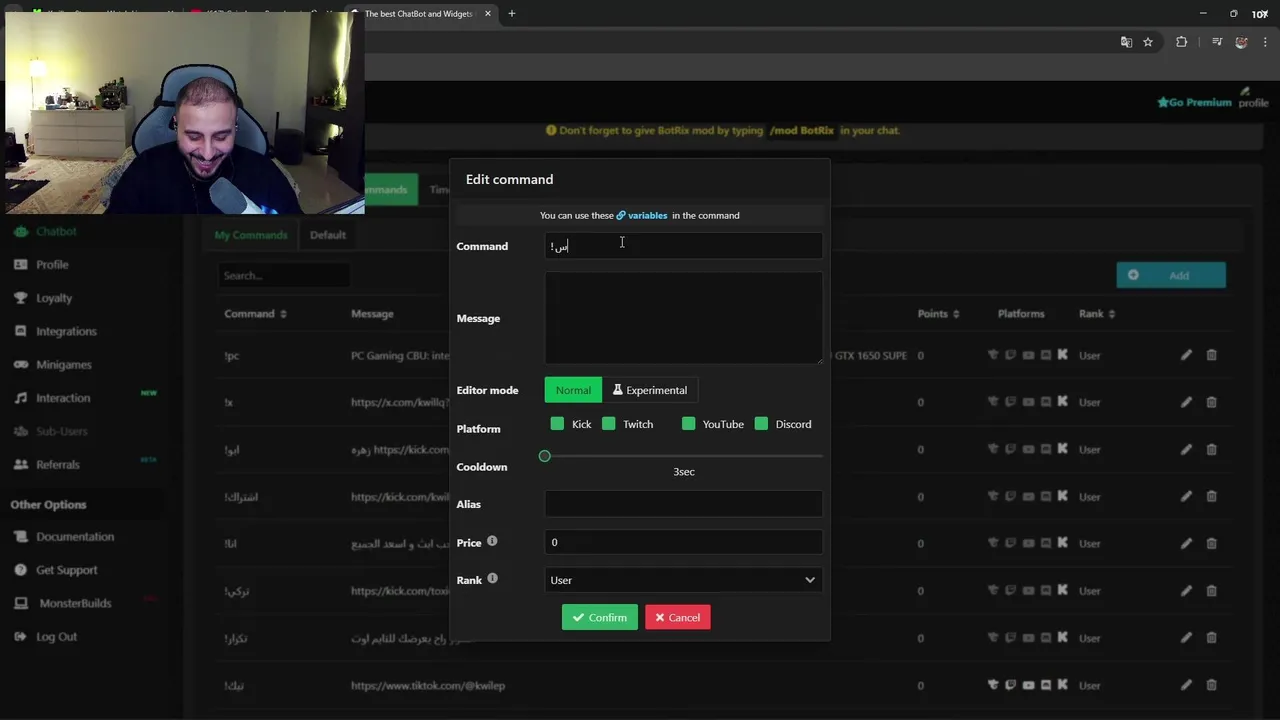Click the Price info icon
This screenshot has height=720, width=1280.
[492, 541]
